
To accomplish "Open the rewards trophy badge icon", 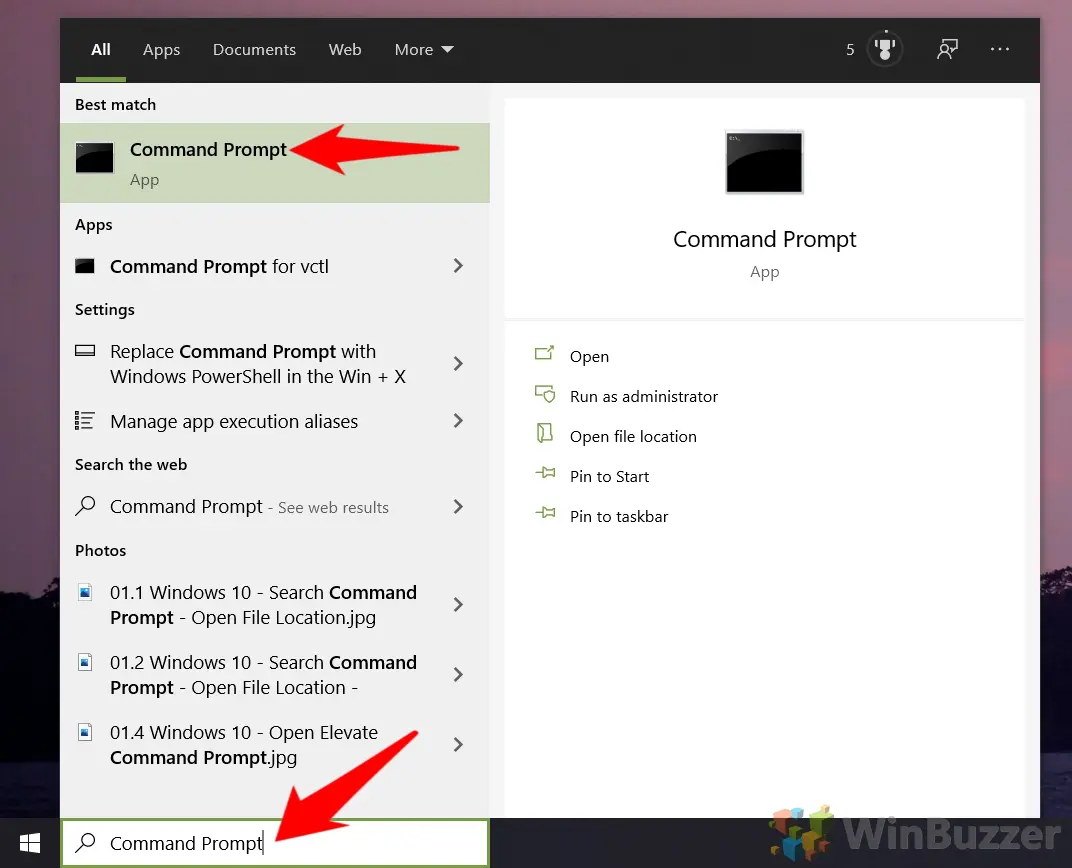I will (885, 49).
